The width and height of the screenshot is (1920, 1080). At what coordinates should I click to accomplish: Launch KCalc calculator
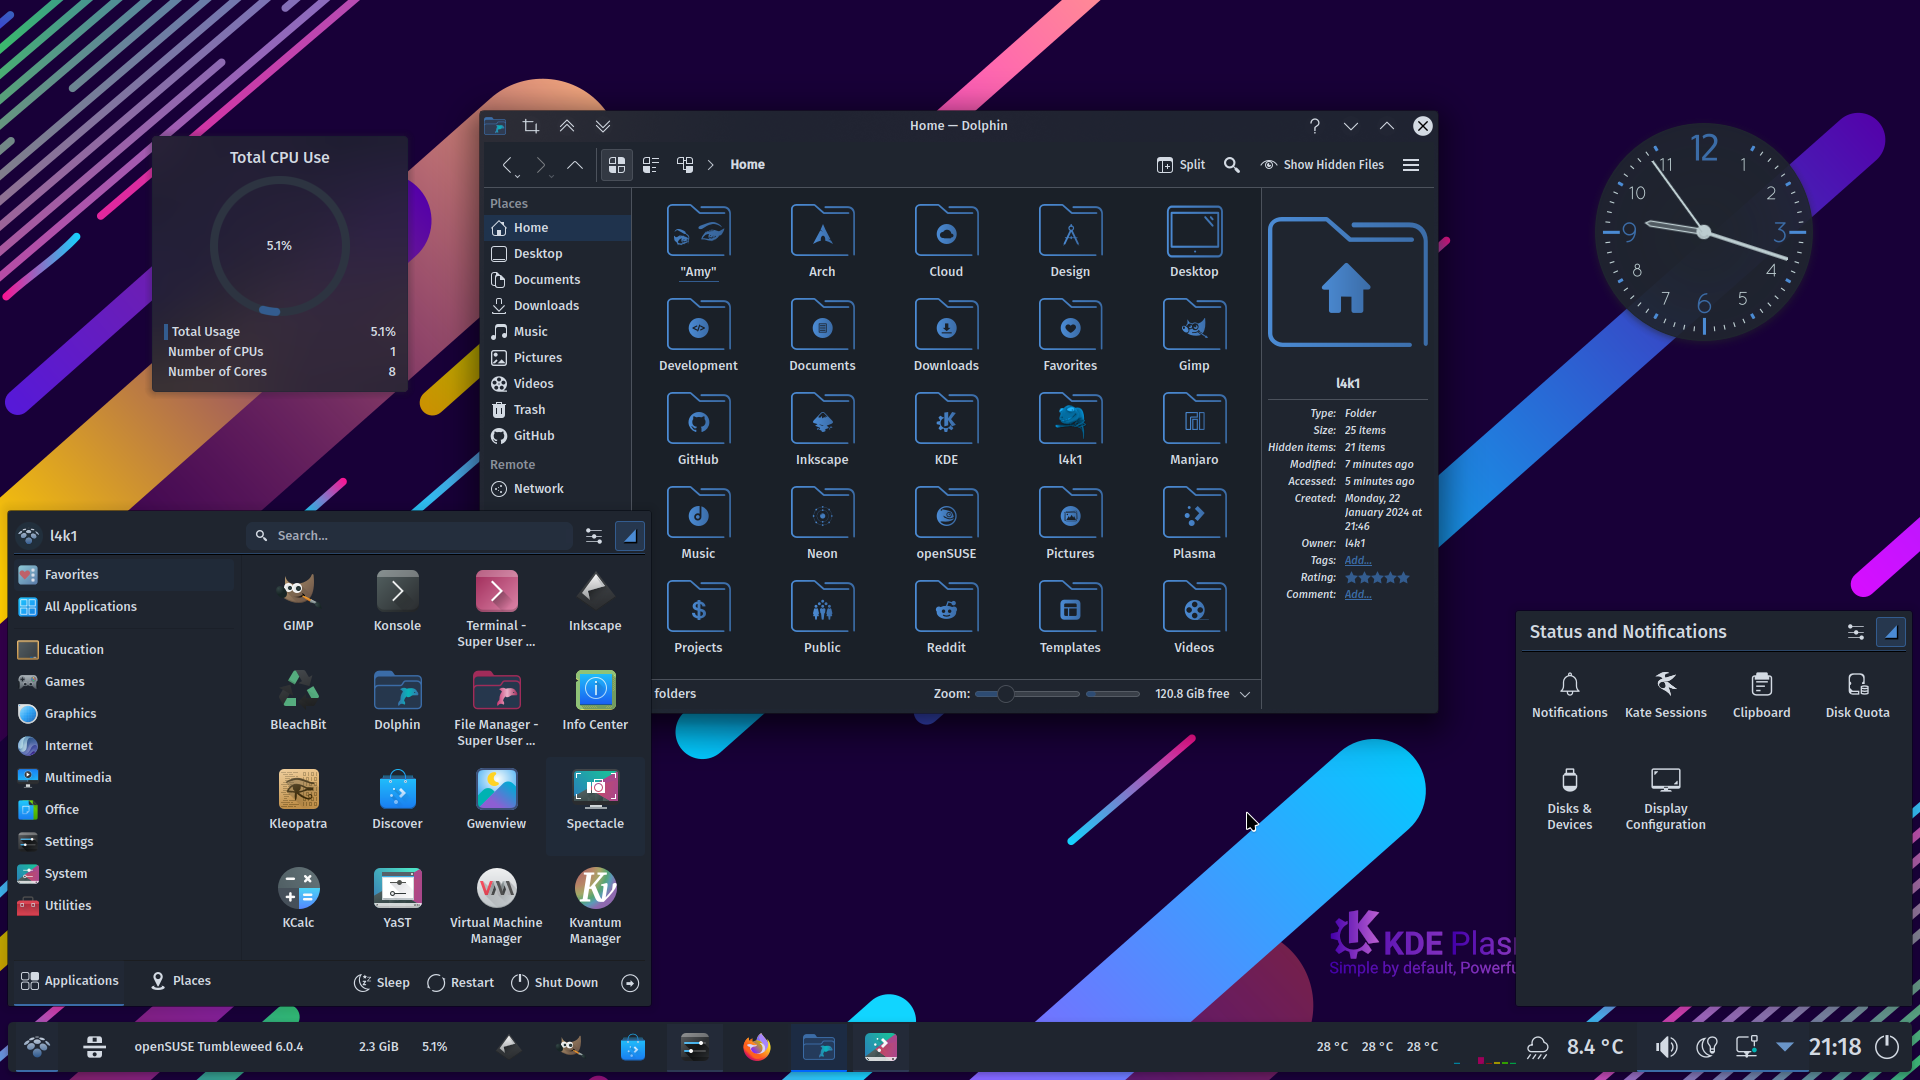click(298, 898)
